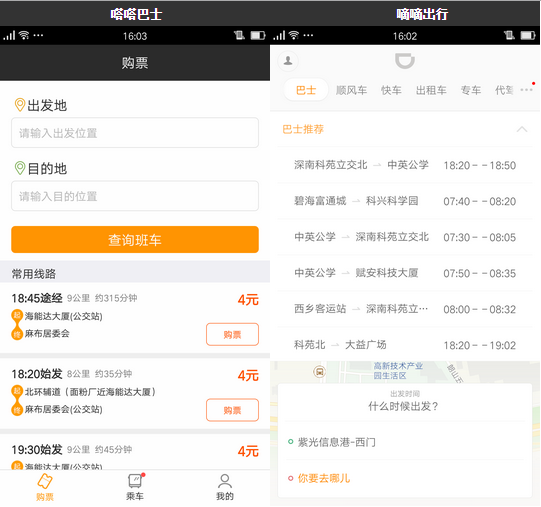Tap 什么时候出发？ to pick departure time
541x507 pixels.
pyautogui.click(x=404, y=406)
